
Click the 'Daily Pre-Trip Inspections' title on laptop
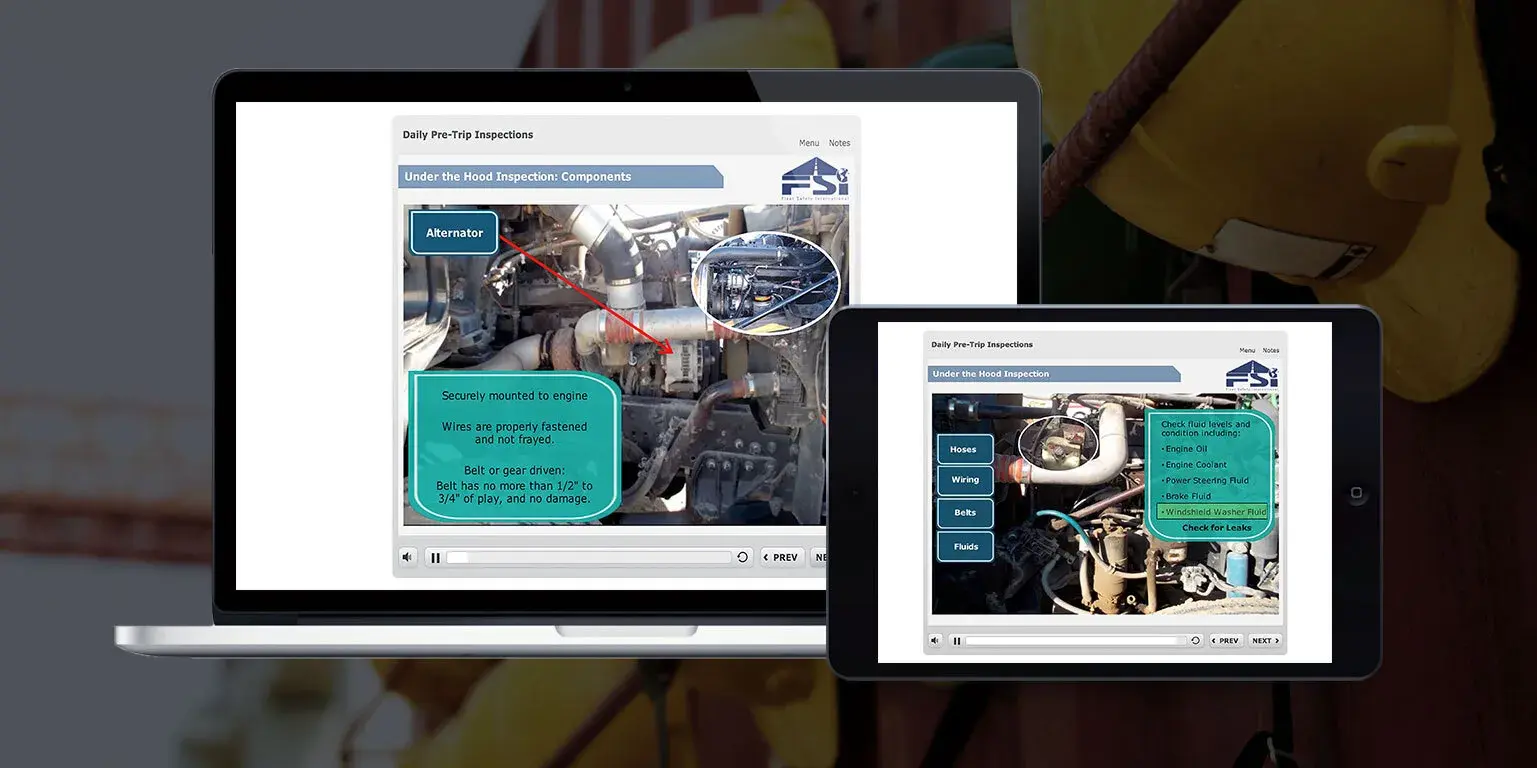click(x=468, y=135)
